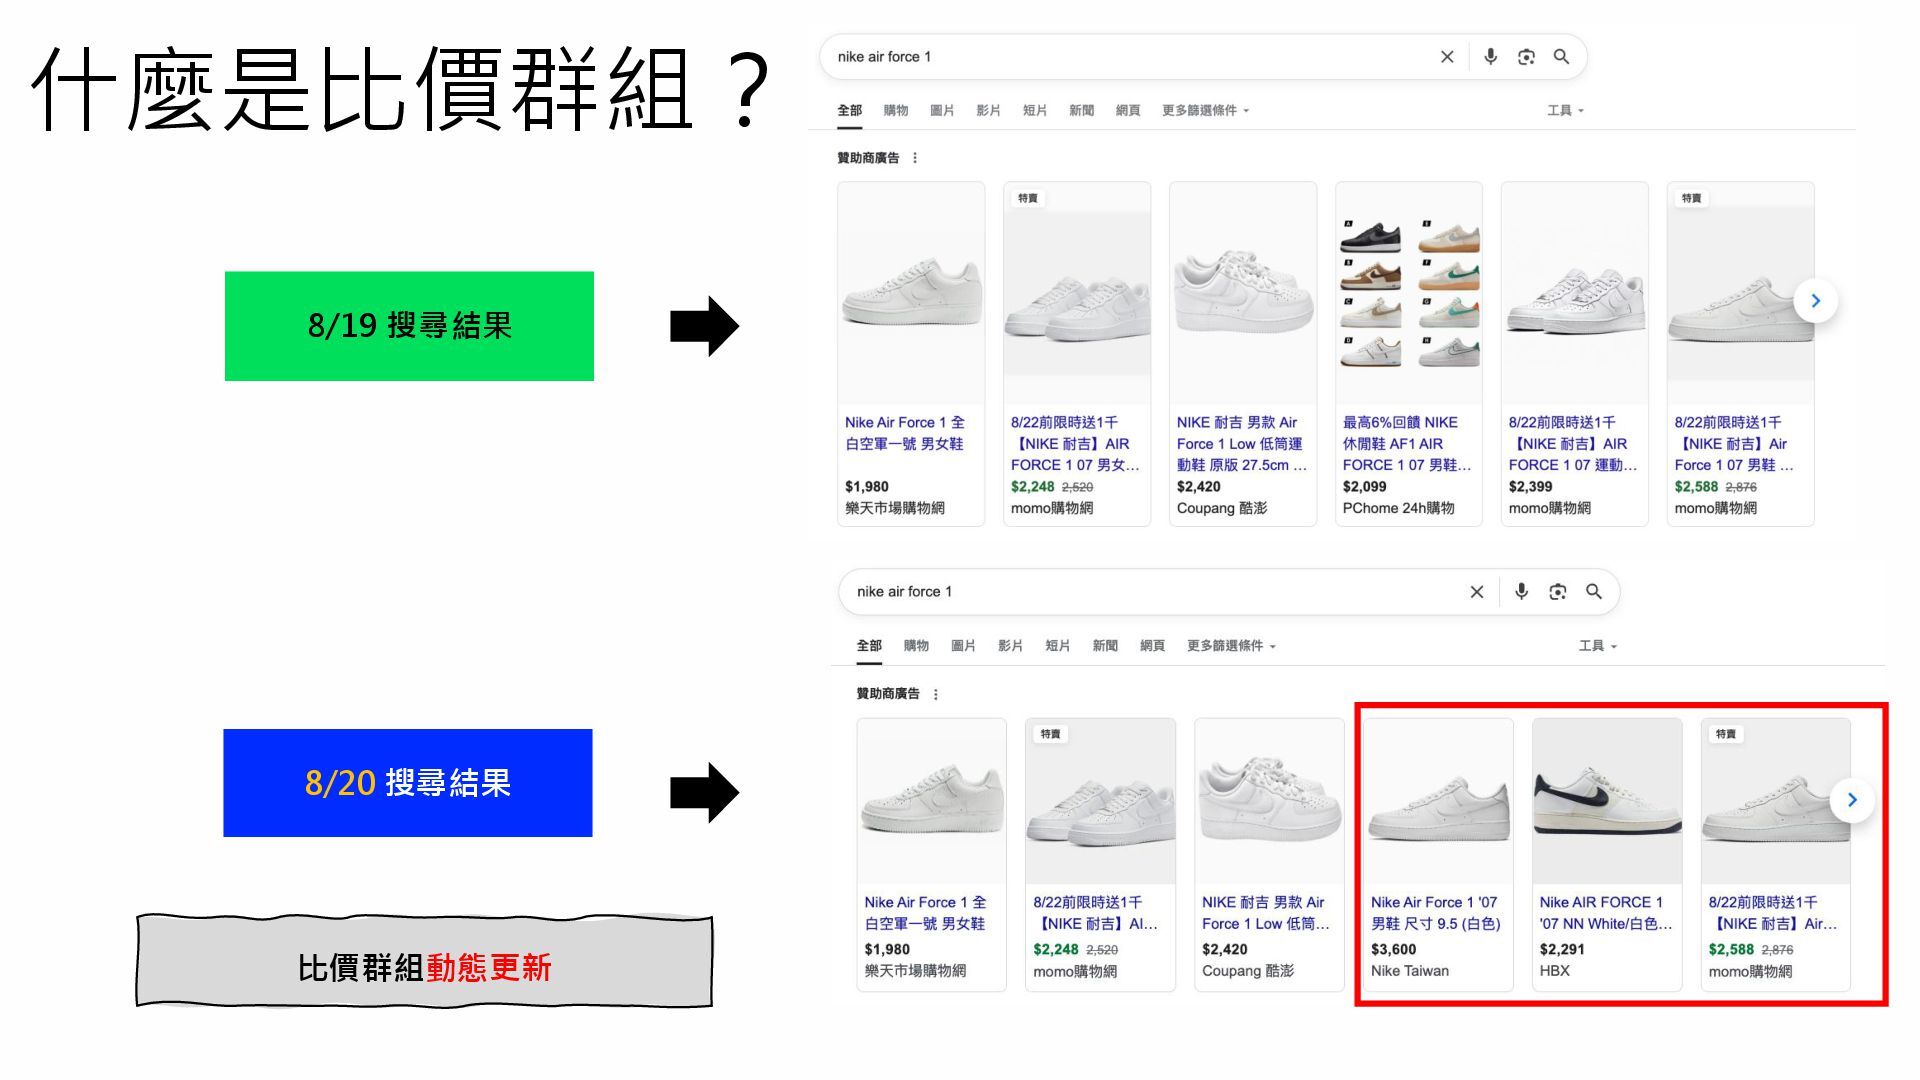The height and width of the screenshot is (1080, 1920).
Task: Click microphone icon in bottom search bar
Action: 1521,592
